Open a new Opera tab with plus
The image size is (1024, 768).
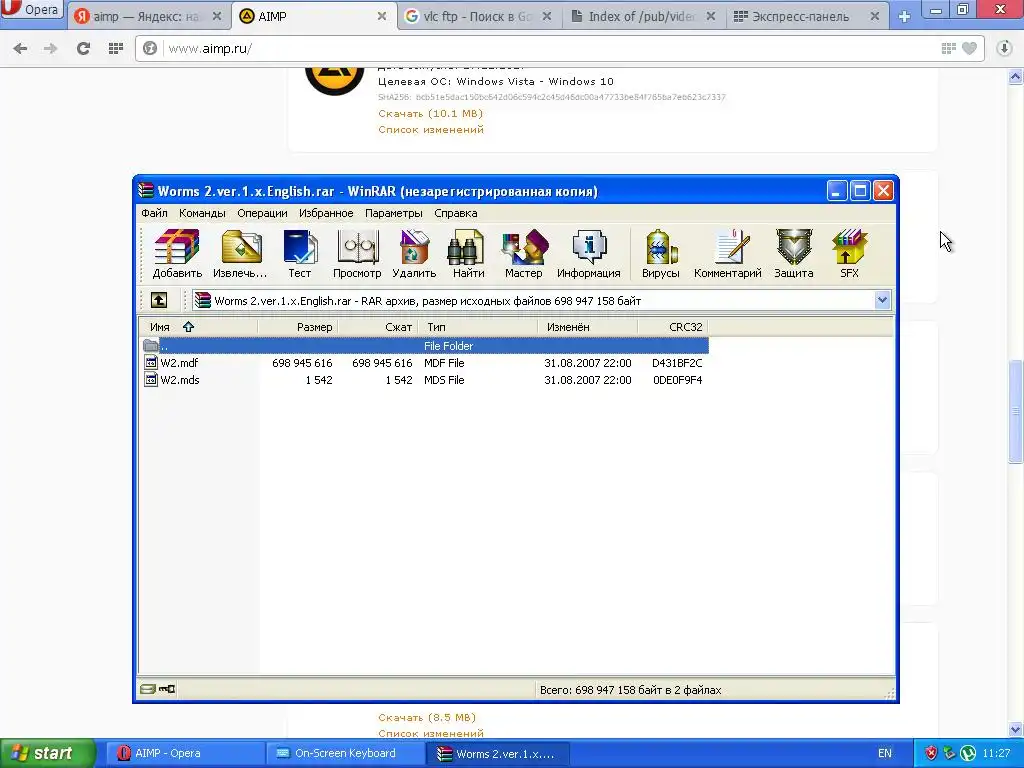point(904,16)
